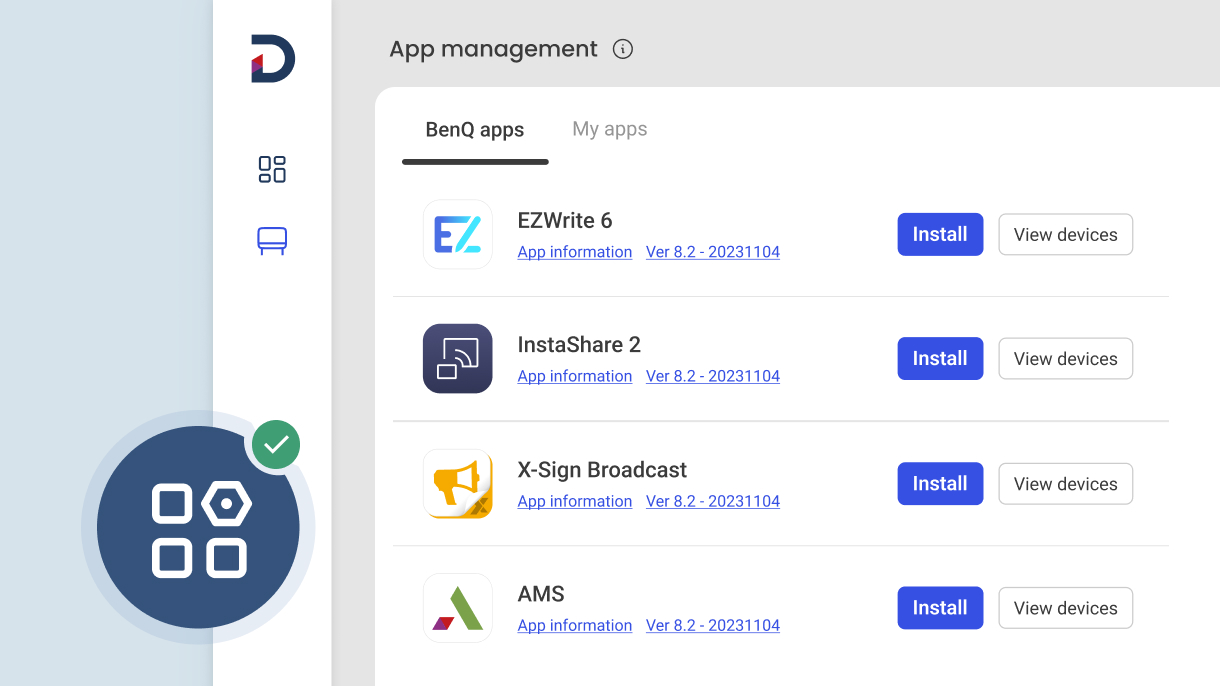Open the info tooltip beside App management
This screenshot has height=686, width=1220.
[x=622, y=49]
